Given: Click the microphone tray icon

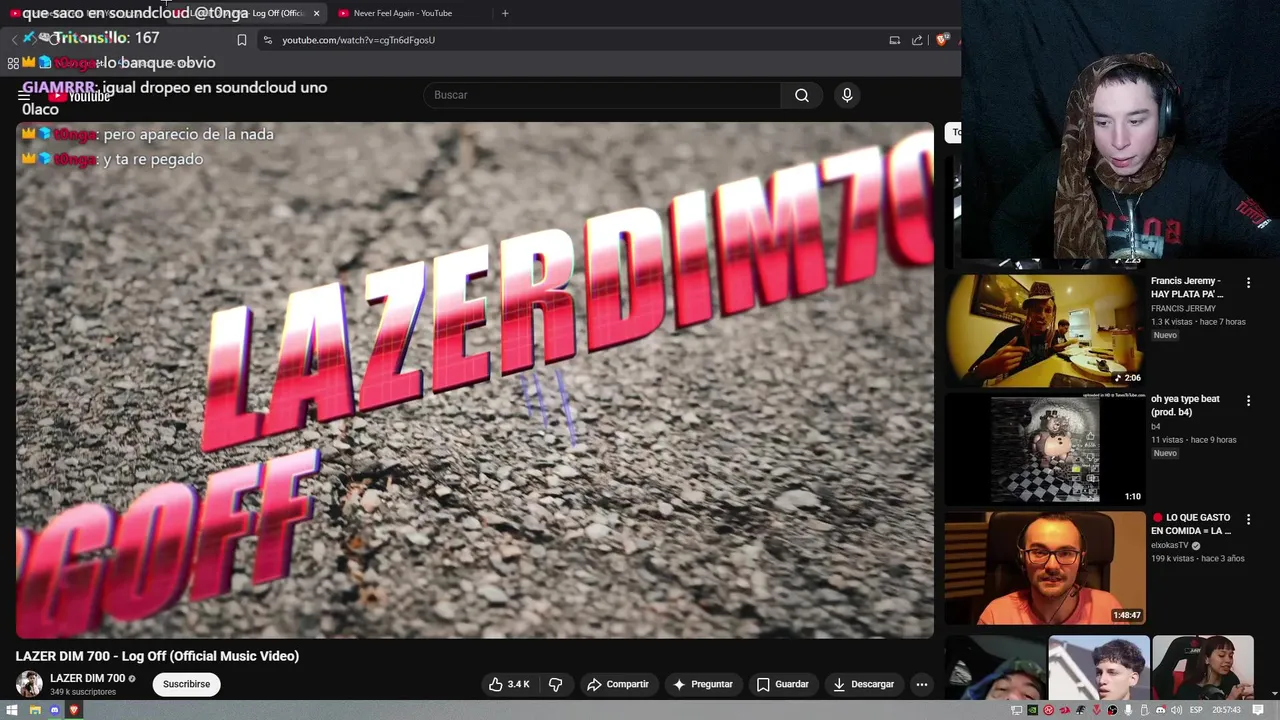Looking at the screenshot, I should coord(1128,710).
